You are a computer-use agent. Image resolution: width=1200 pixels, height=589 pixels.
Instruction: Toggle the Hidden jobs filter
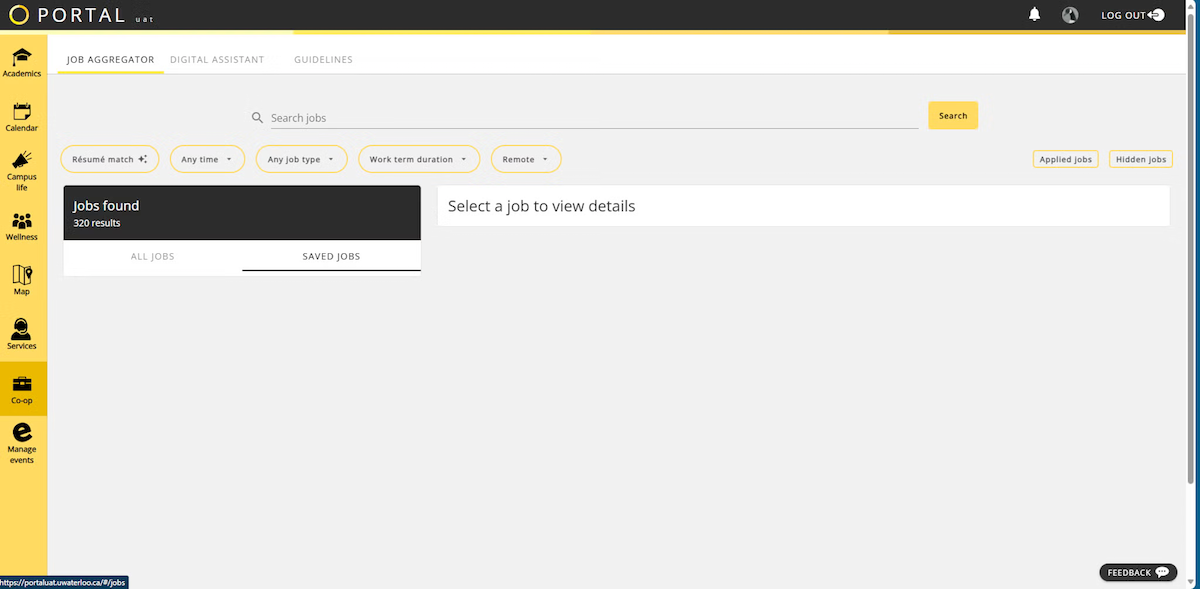tap(1140, 158)
